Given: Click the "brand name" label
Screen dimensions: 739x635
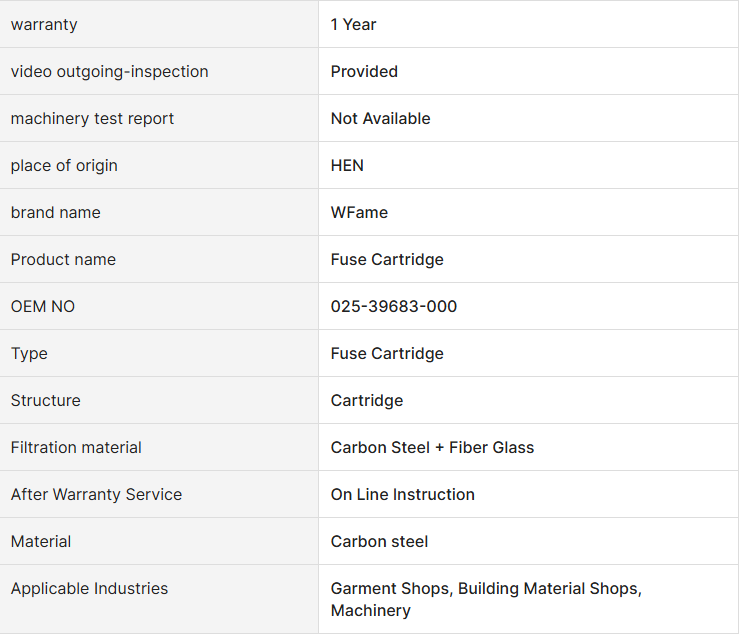Looking at the screenshot, I should point(56,213).
